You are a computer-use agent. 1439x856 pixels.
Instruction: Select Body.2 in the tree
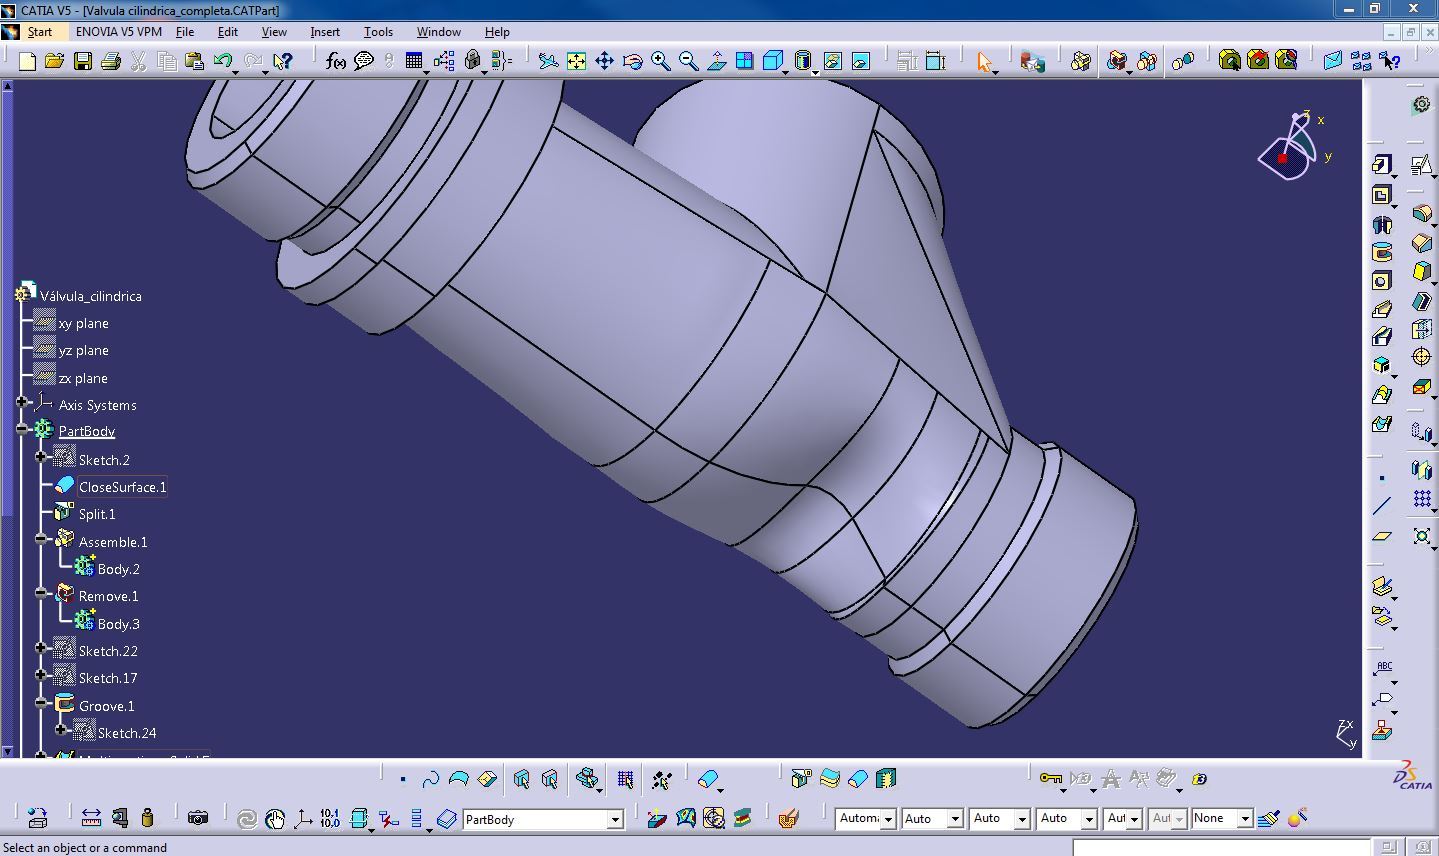[x=118, y=569]
